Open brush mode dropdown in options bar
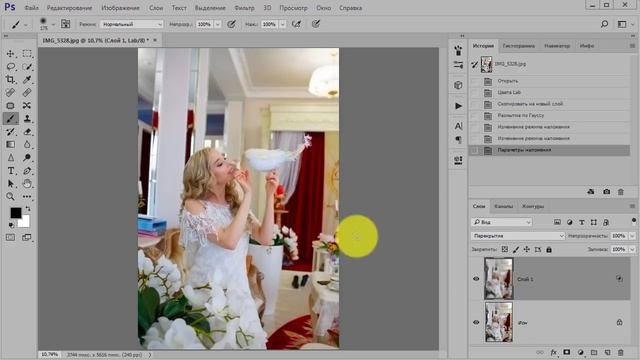This screenshot has width=640, height=360. [131, 24]
